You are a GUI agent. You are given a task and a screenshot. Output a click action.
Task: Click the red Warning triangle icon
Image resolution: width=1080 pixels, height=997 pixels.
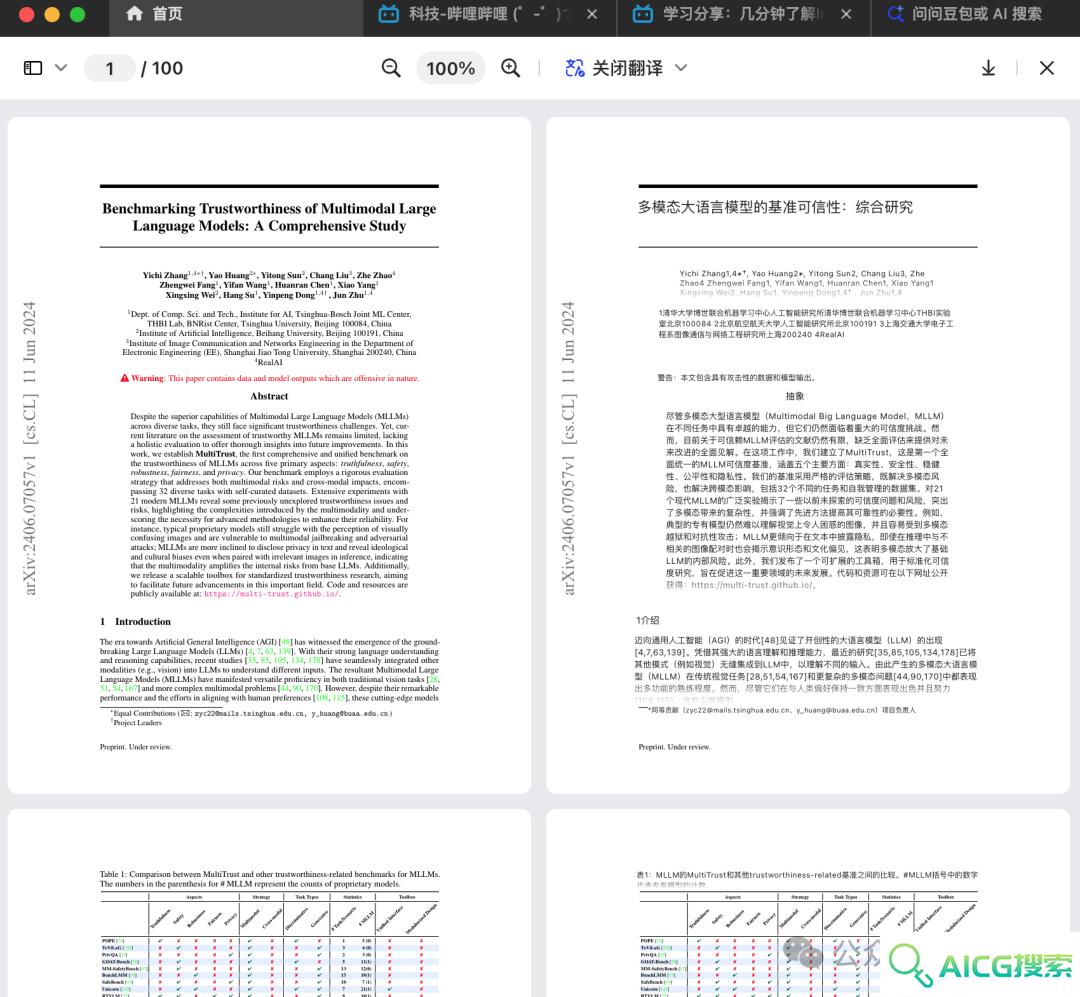(x=125, y=378)
